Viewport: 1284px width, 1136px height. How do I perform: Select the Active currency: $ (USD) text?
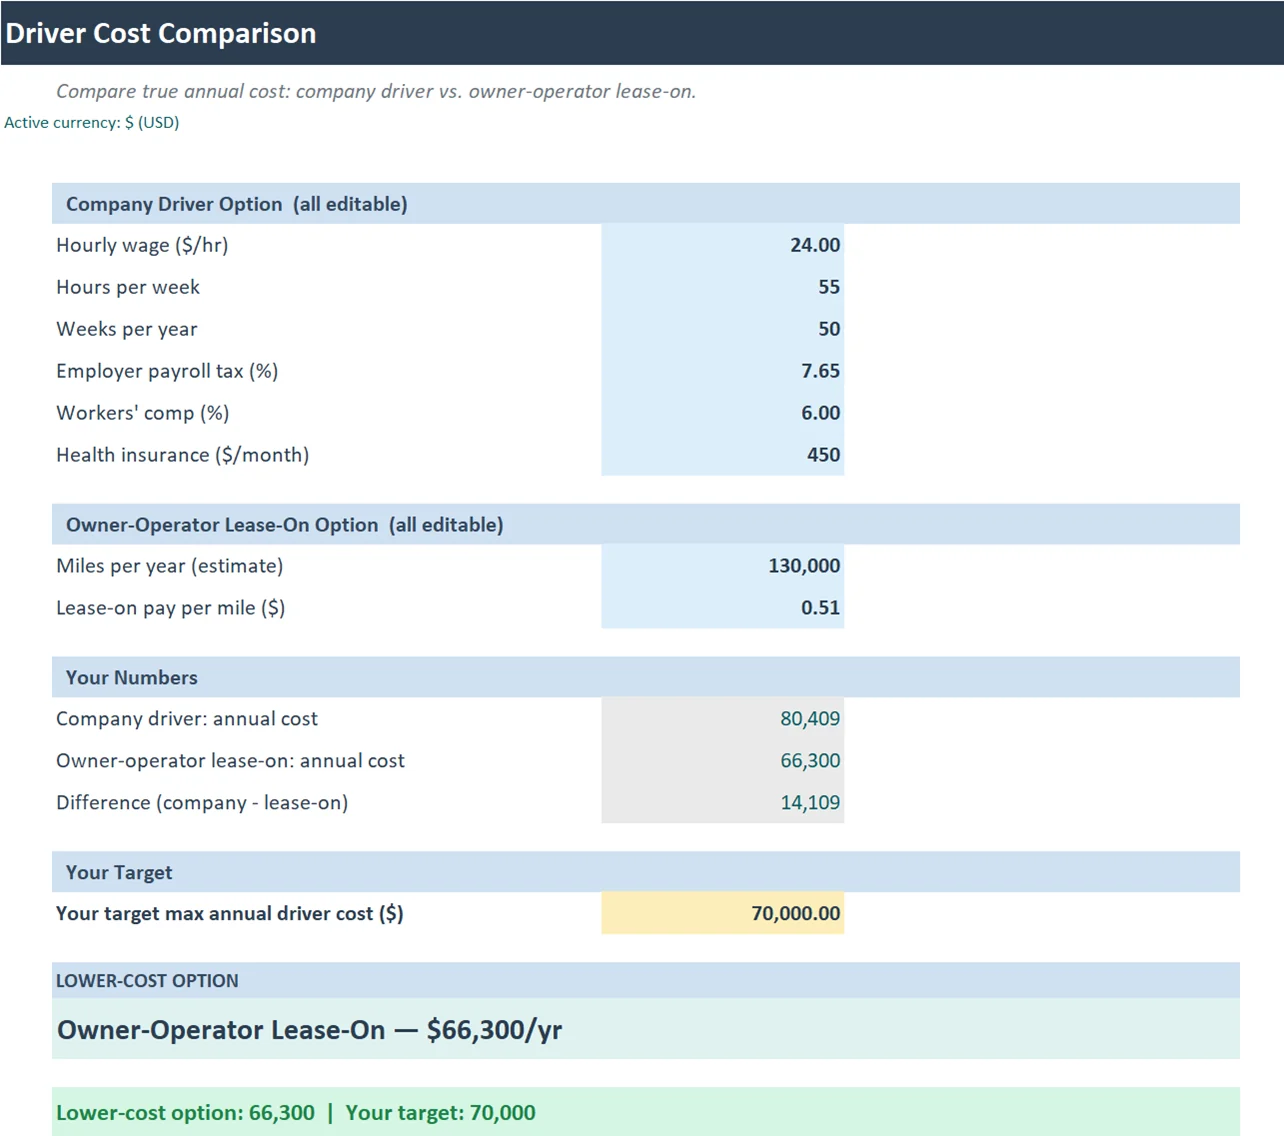(x=92, y=122)
